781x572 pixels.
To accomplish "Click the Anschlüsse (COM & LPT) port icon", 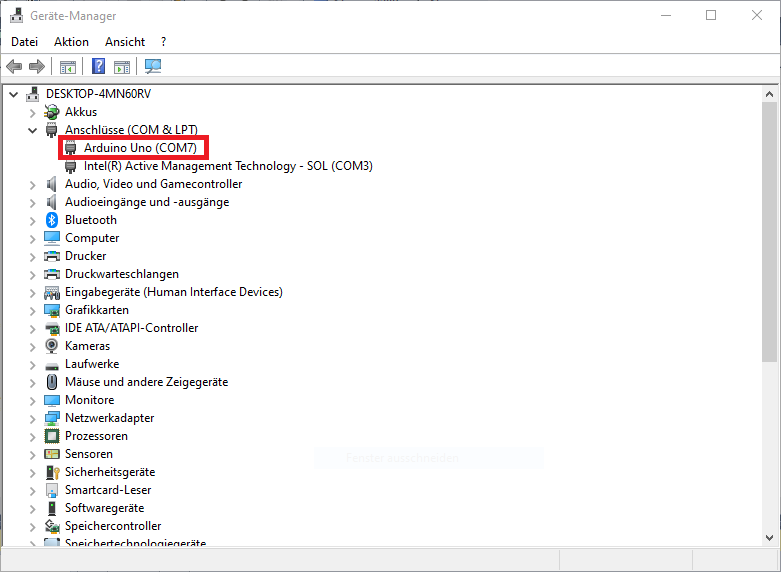I will (x=52, y=130).
